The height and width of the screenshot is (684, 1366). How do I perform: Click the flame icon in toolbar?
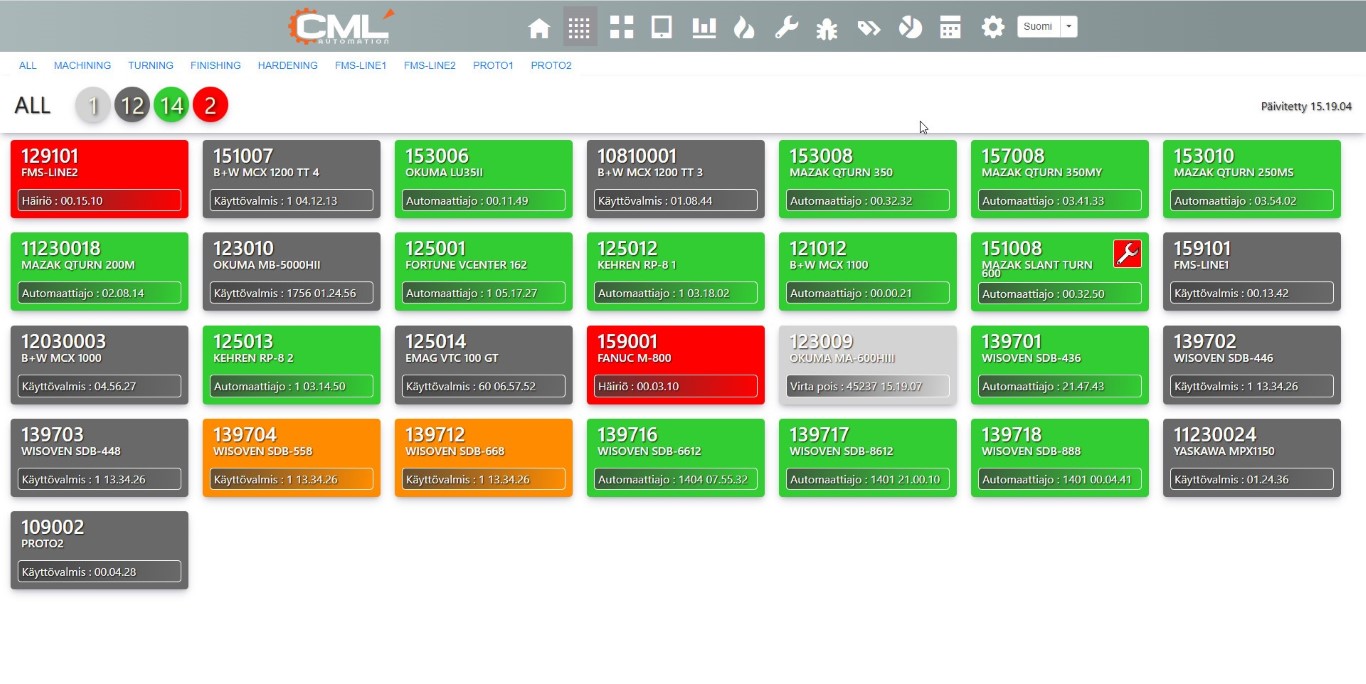coord(744,28)
